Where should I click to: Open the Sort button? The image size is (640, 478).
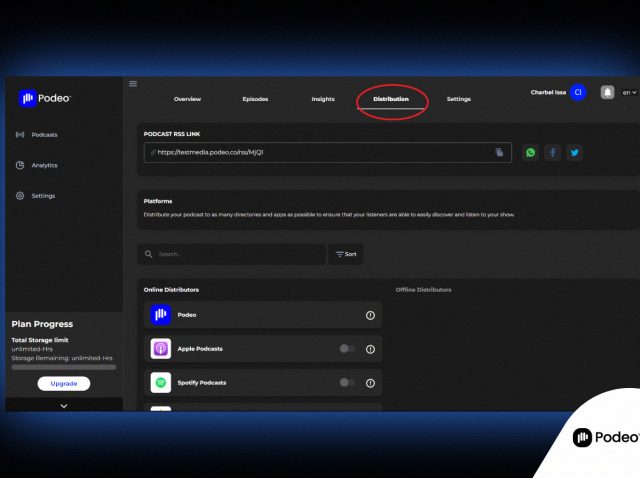point(346,254)
